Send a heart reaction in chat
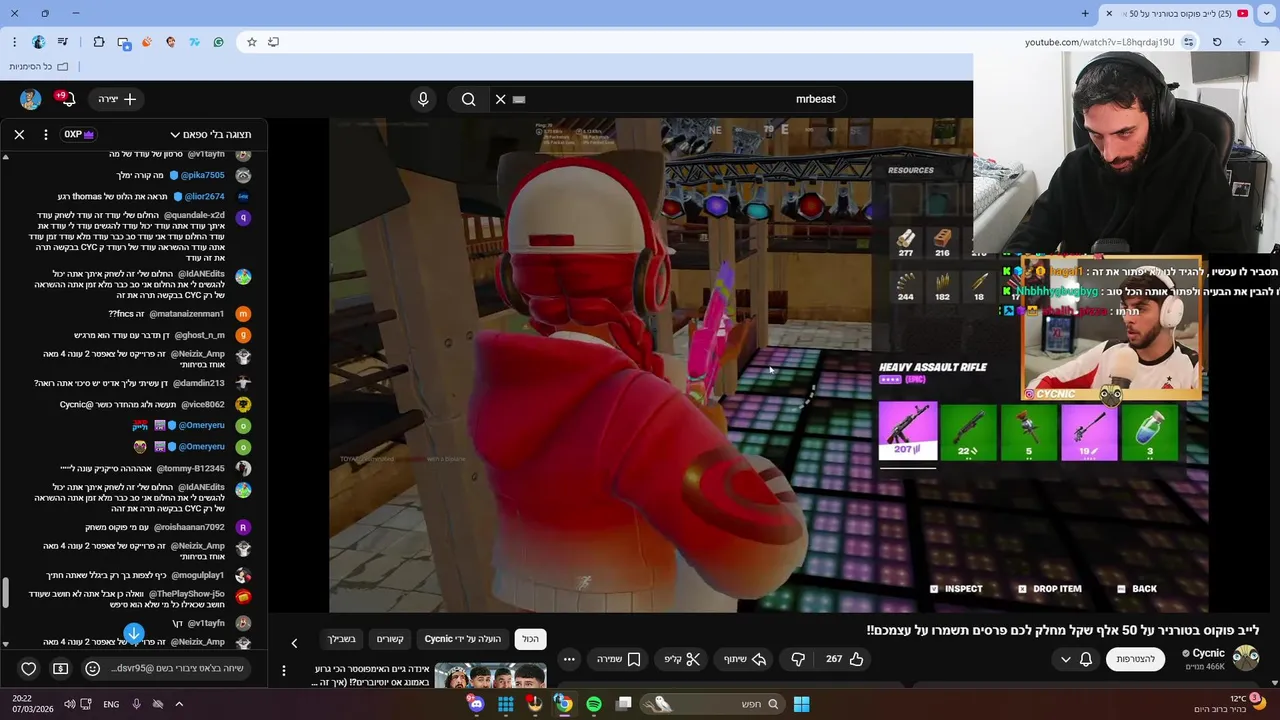 pos(29,668)
